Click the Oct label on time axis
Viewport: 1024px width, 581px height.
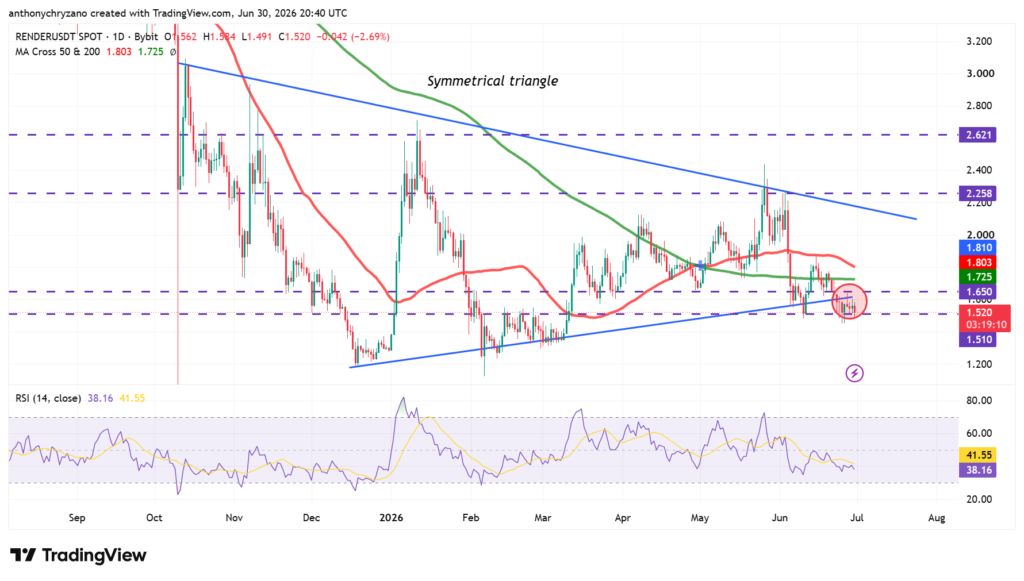click(x=154, y=518)
